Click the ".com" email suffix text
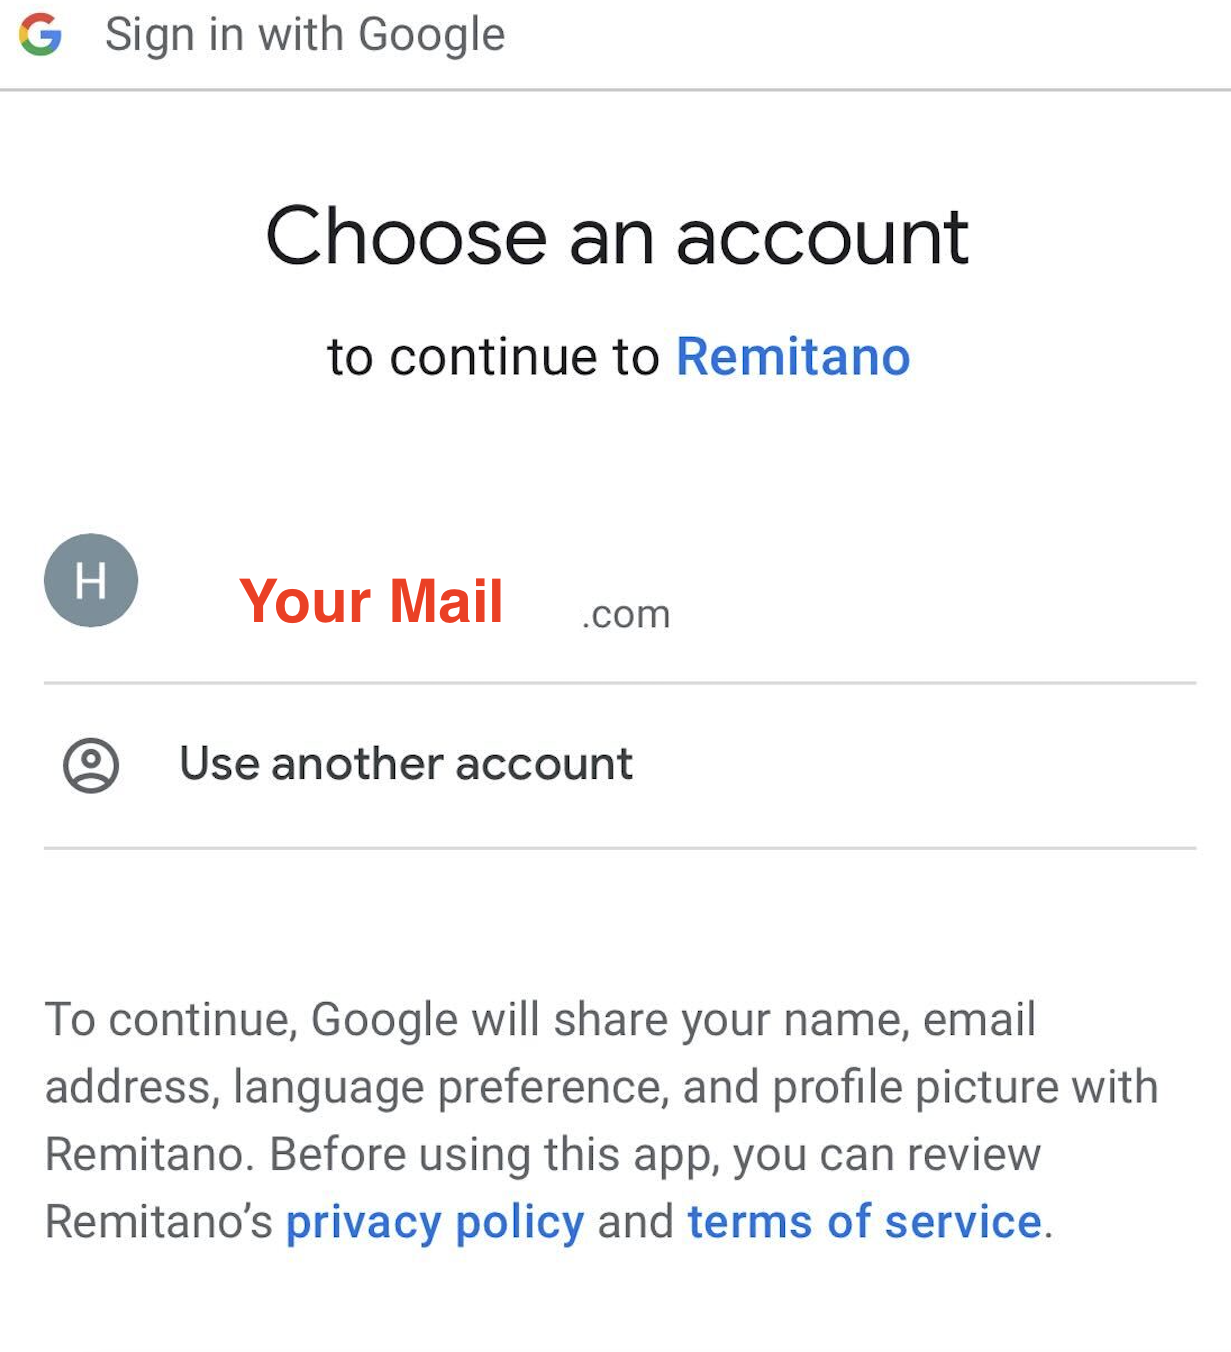1231x1352 pixels. [626, 614]
